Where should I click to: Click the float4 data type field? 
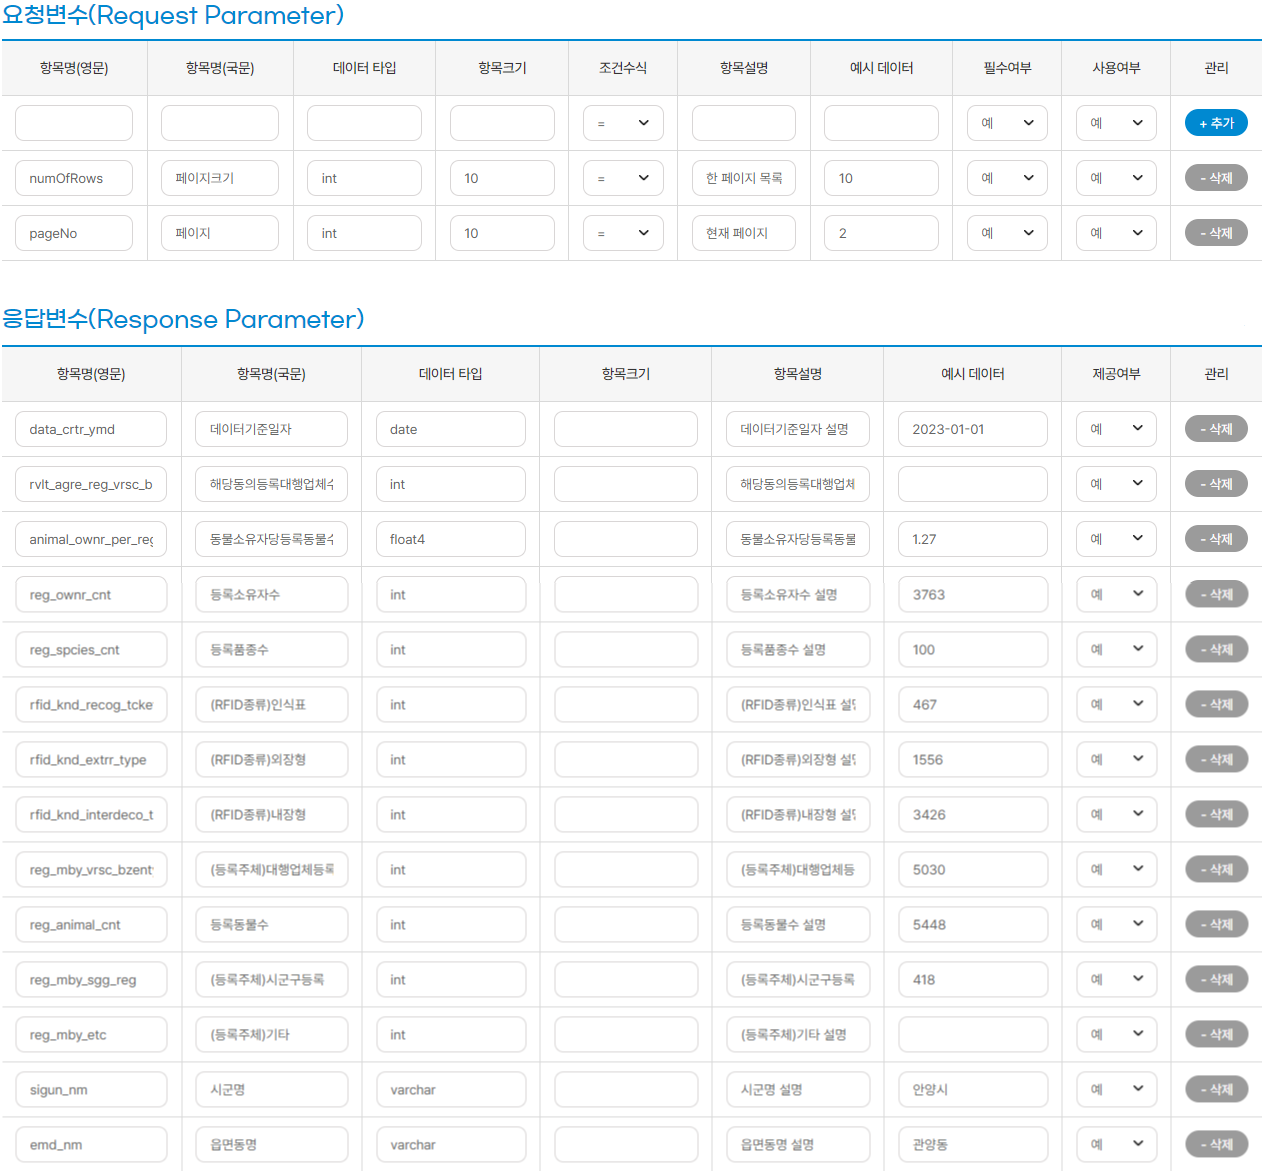pyautogui.click(x=451, y=539)
